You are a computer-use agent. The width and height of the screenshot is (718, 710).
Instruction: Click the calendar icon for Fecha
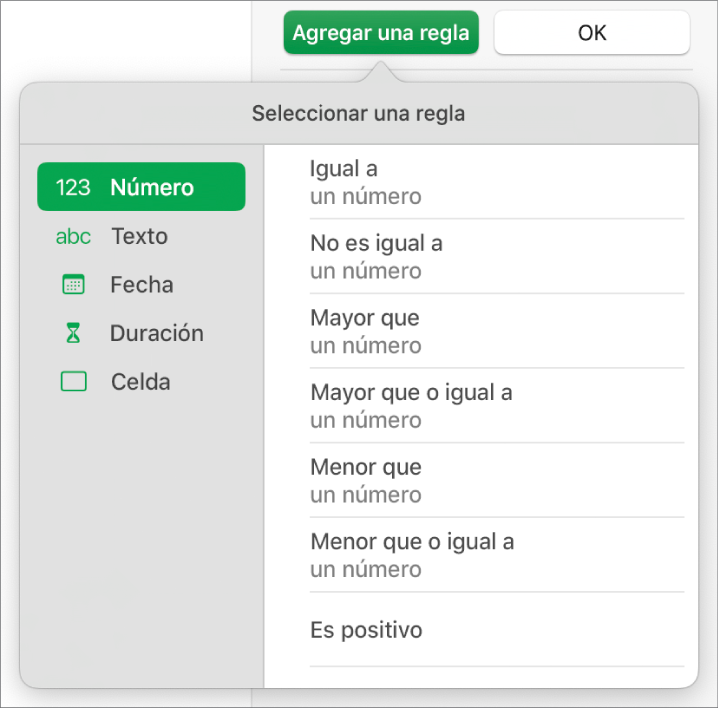(73, 285)
